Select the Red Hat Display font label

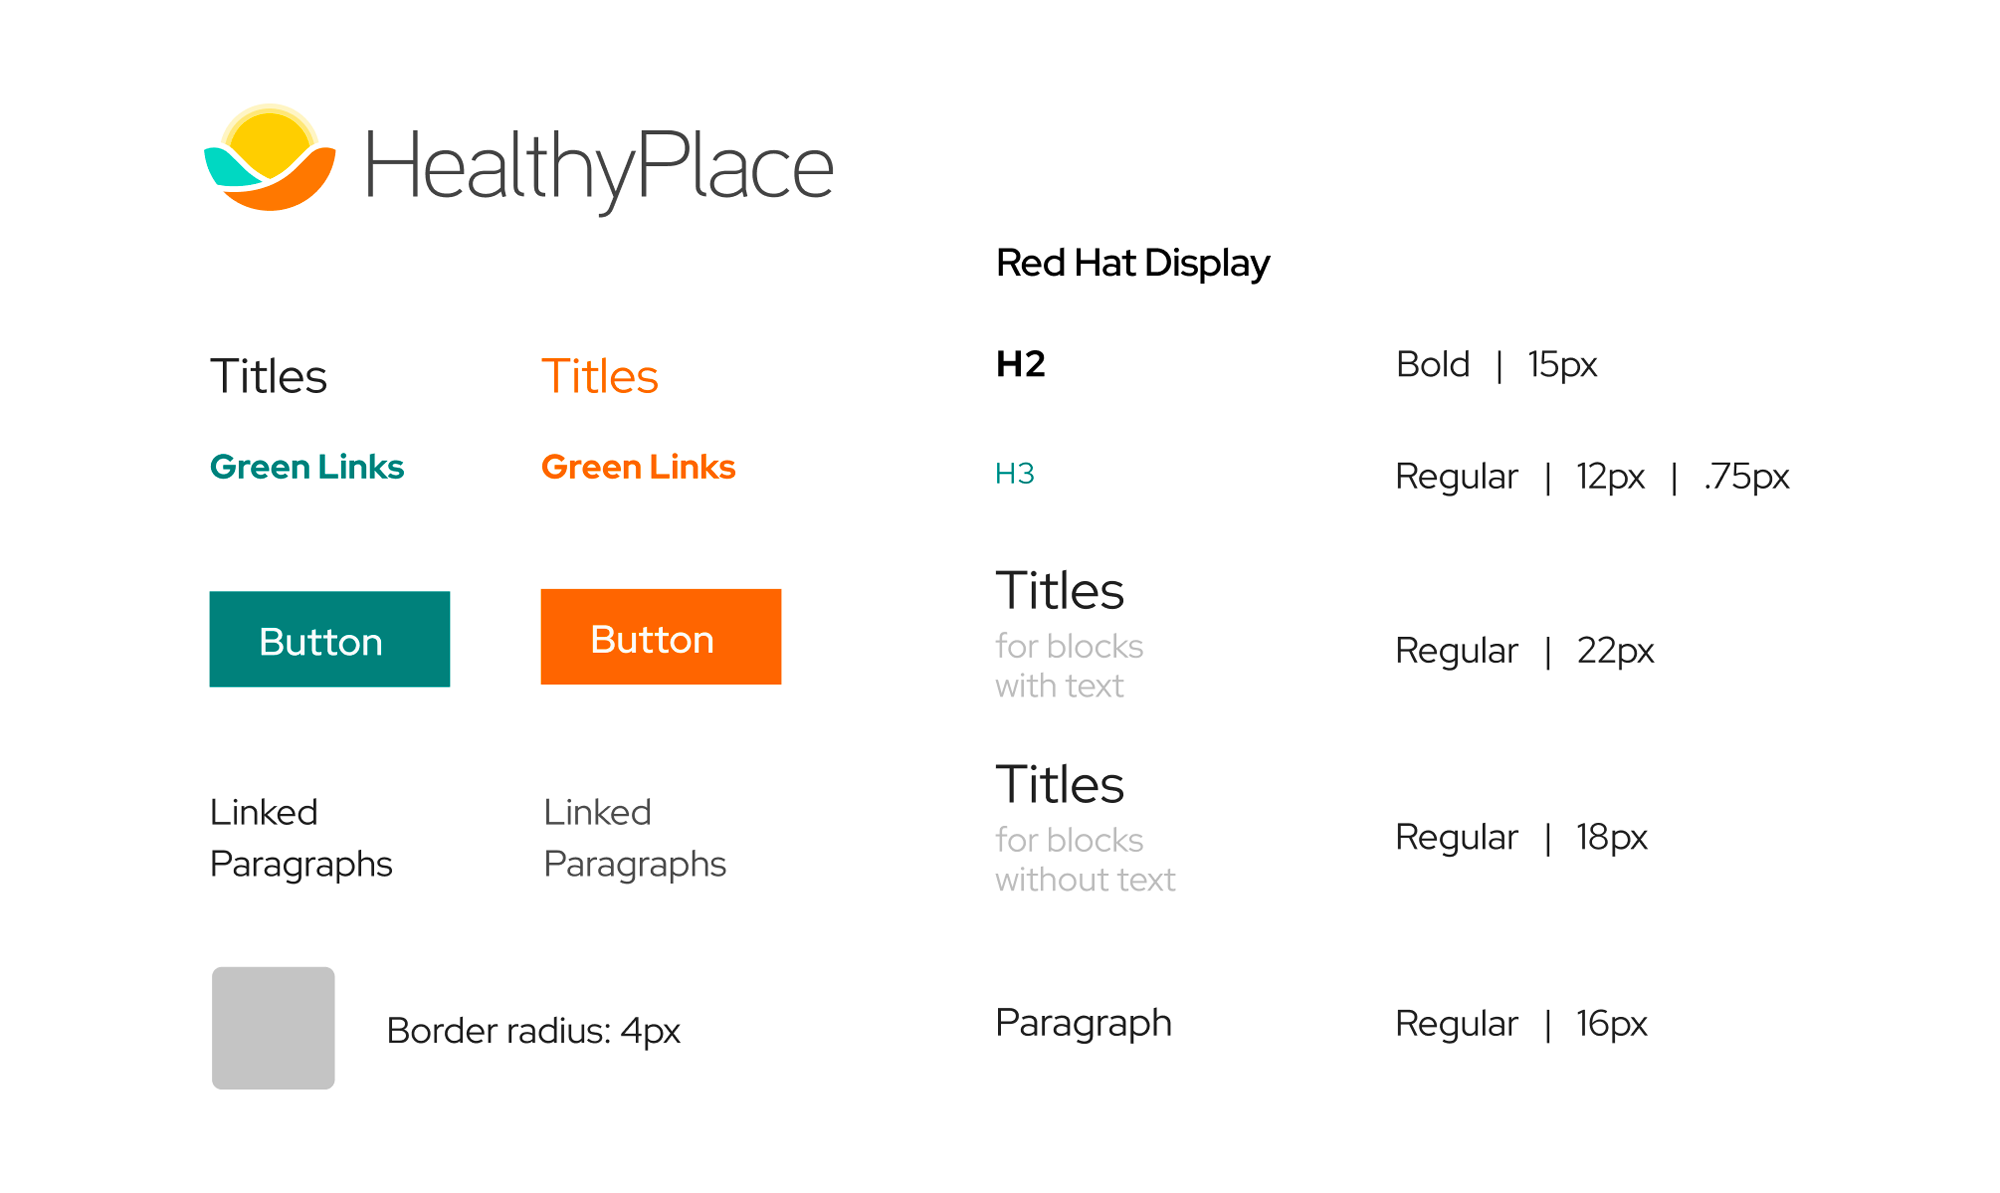point(1133,263)
